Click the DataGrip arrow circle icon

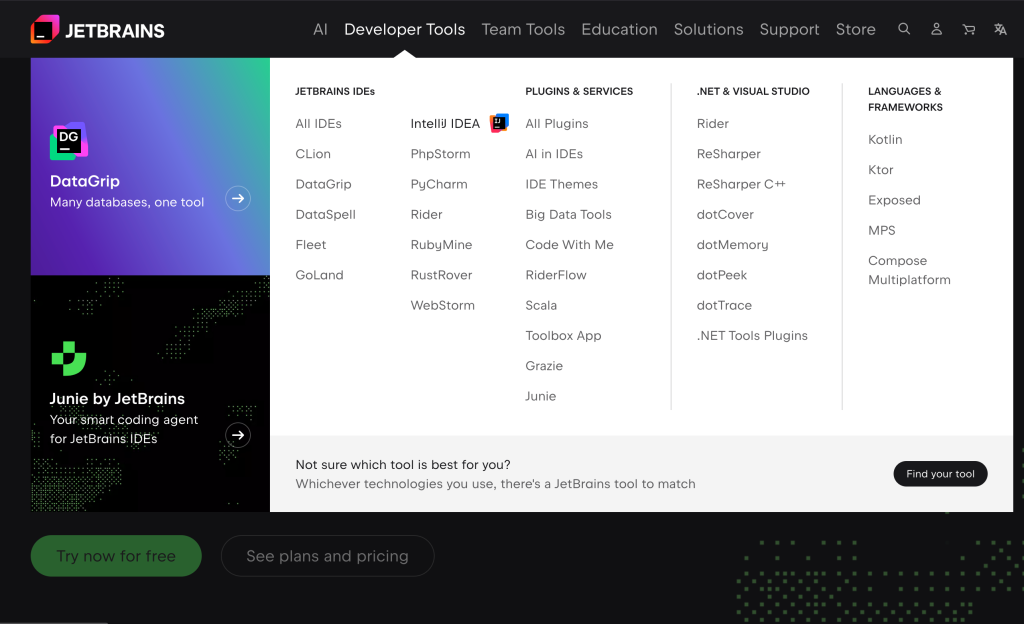(238, 198)
